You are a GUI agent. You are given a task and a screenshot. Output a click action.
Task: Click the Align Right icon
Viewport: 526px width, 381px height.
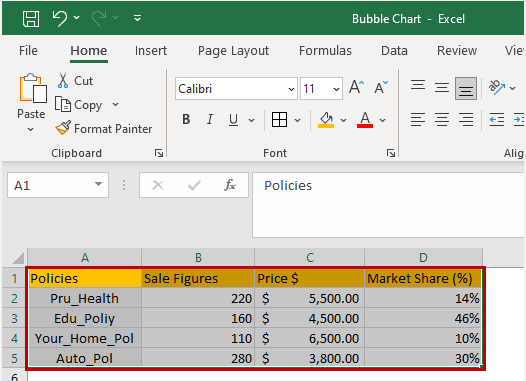pyautogui.click(x=466, y=120)
